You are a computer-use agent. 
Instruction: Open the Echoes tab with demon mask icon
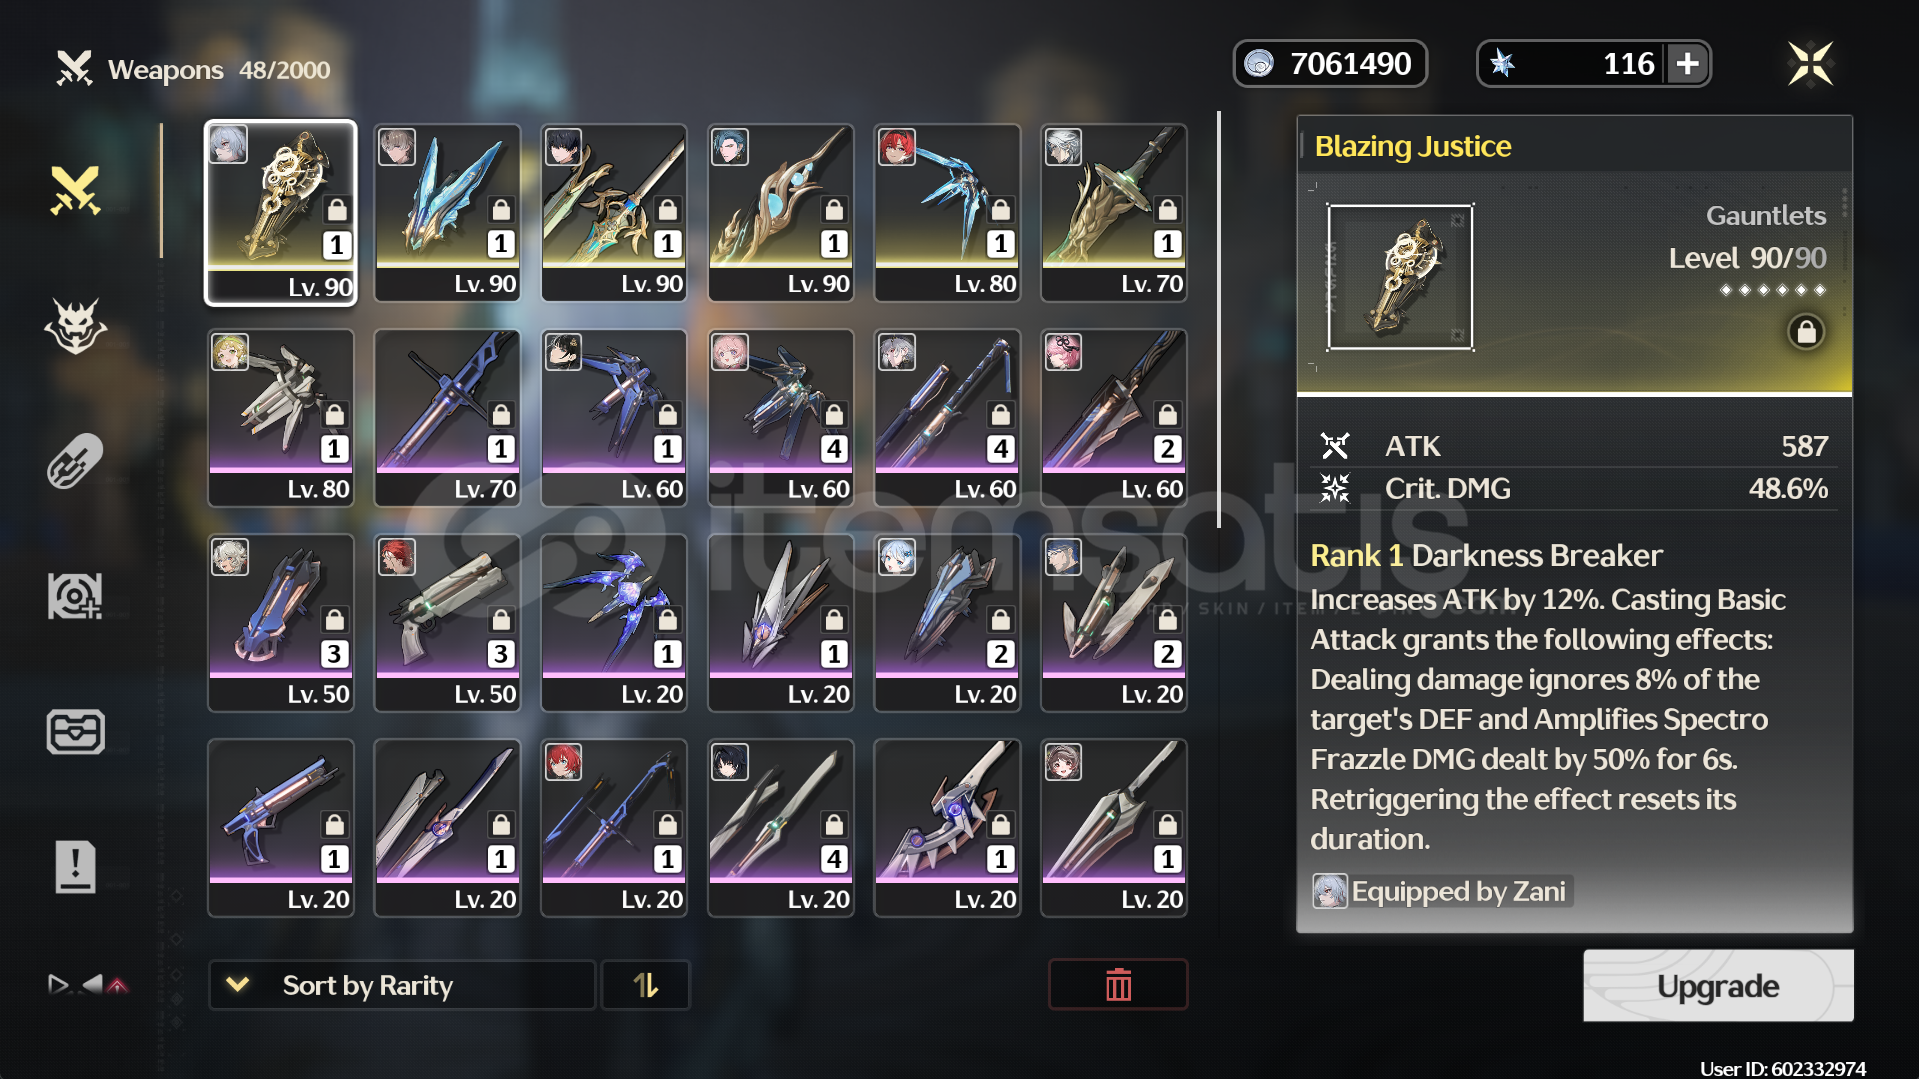coord(76,326)
